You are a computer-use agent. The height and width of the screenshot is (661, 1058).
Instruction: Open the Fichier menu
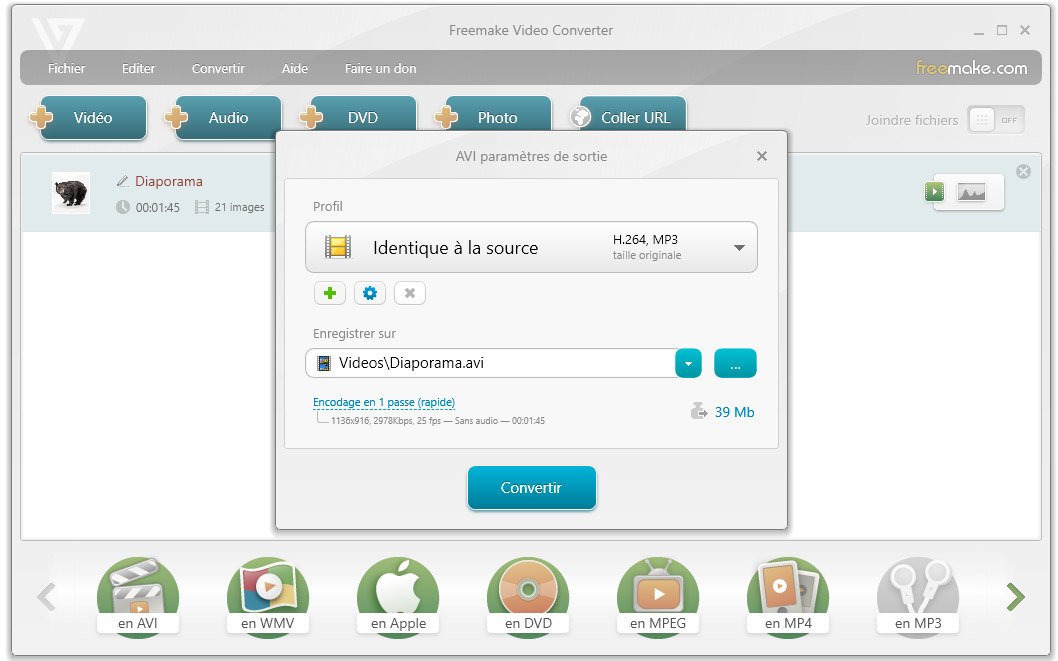[x=66, y=68]
